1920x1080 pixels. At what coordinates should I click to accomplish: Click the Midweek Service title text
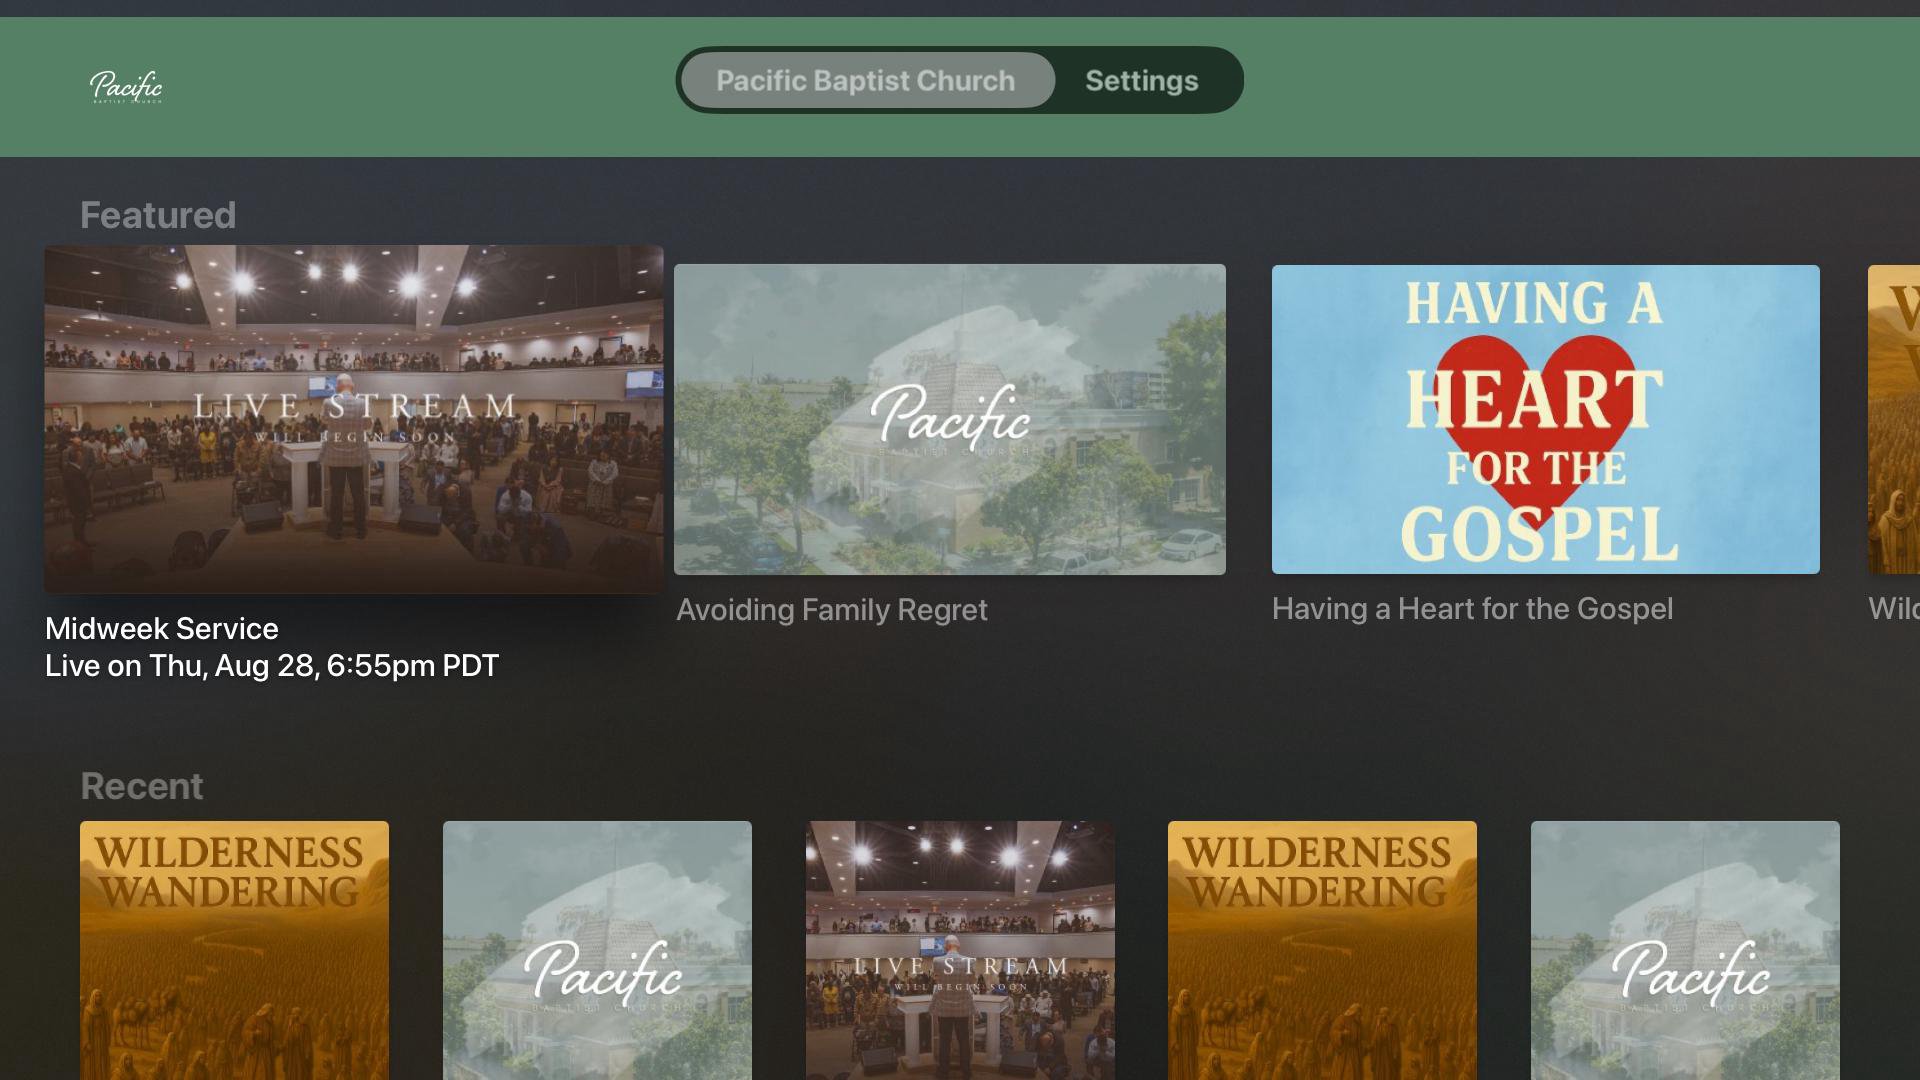click(x=162, y=629)
